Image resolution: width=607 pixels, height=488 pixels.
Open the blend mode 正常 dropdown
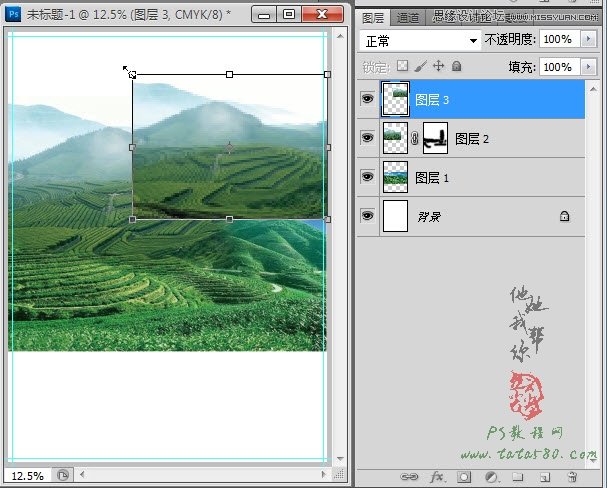(420, 40)
